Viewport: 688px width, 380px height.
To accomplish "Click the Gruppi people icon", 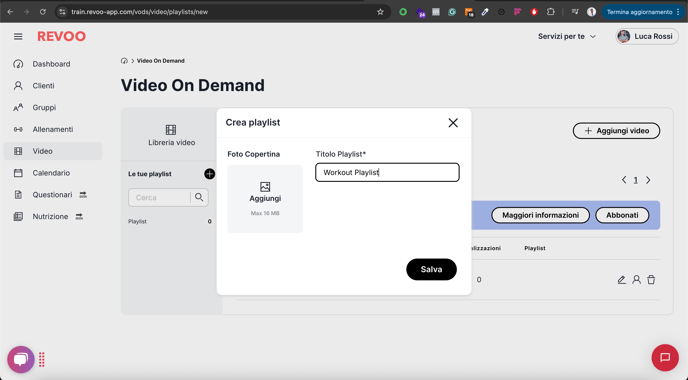I will tap(18, 108).
